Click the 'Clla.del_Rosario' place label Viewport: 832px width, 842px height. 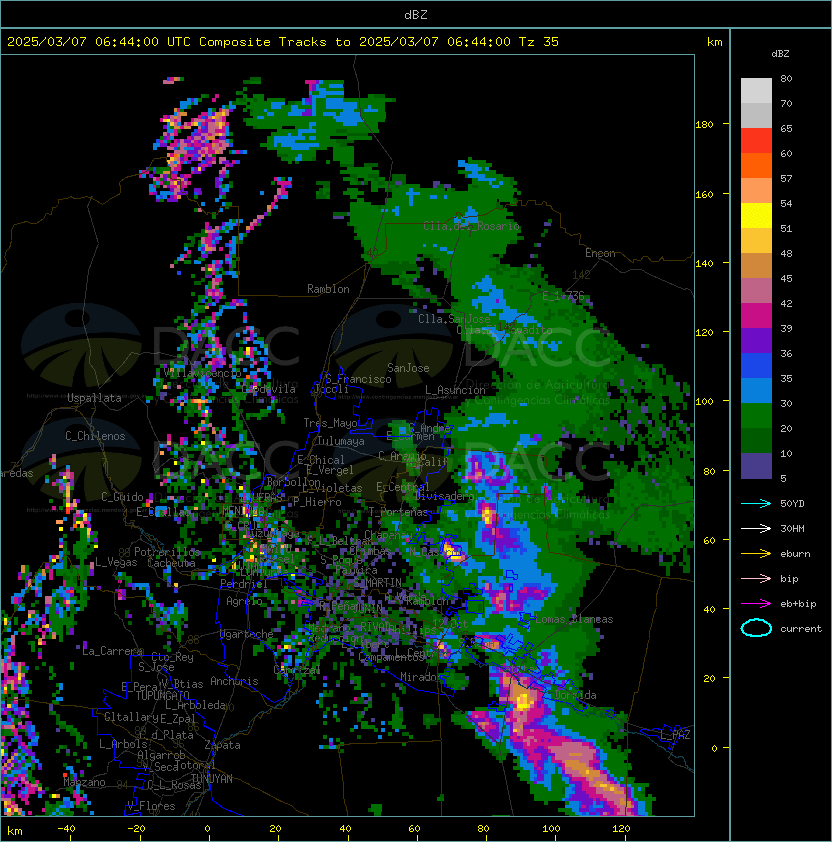pyautogui.click(x=471, y=226)
